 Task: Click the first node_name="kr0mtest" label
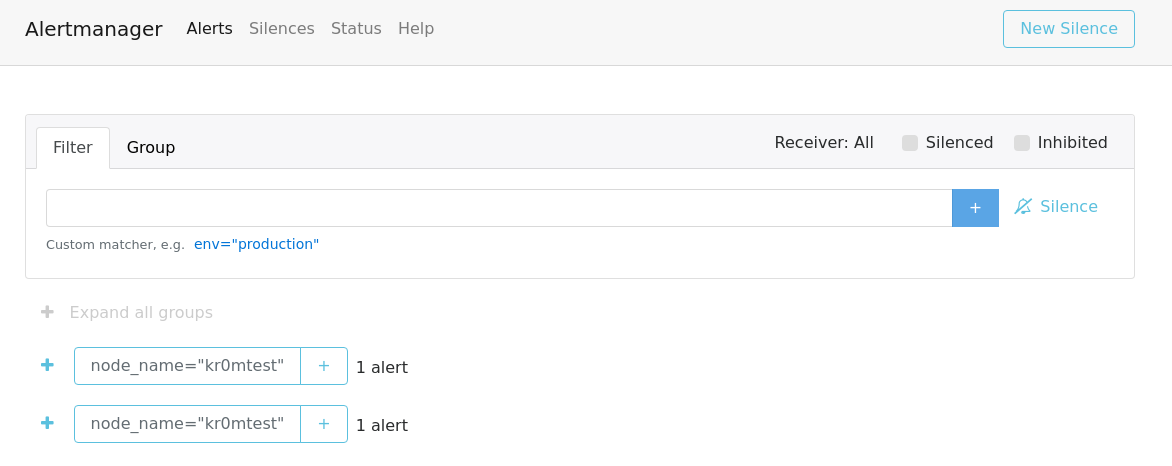tap(187, 366)
